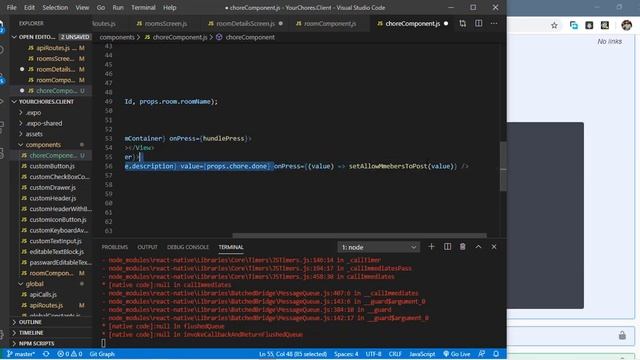This screenshot has height=360, width=640.
Task: Collapse the YOURCHORES.CLIENT folder section
Action: (51, 102)
